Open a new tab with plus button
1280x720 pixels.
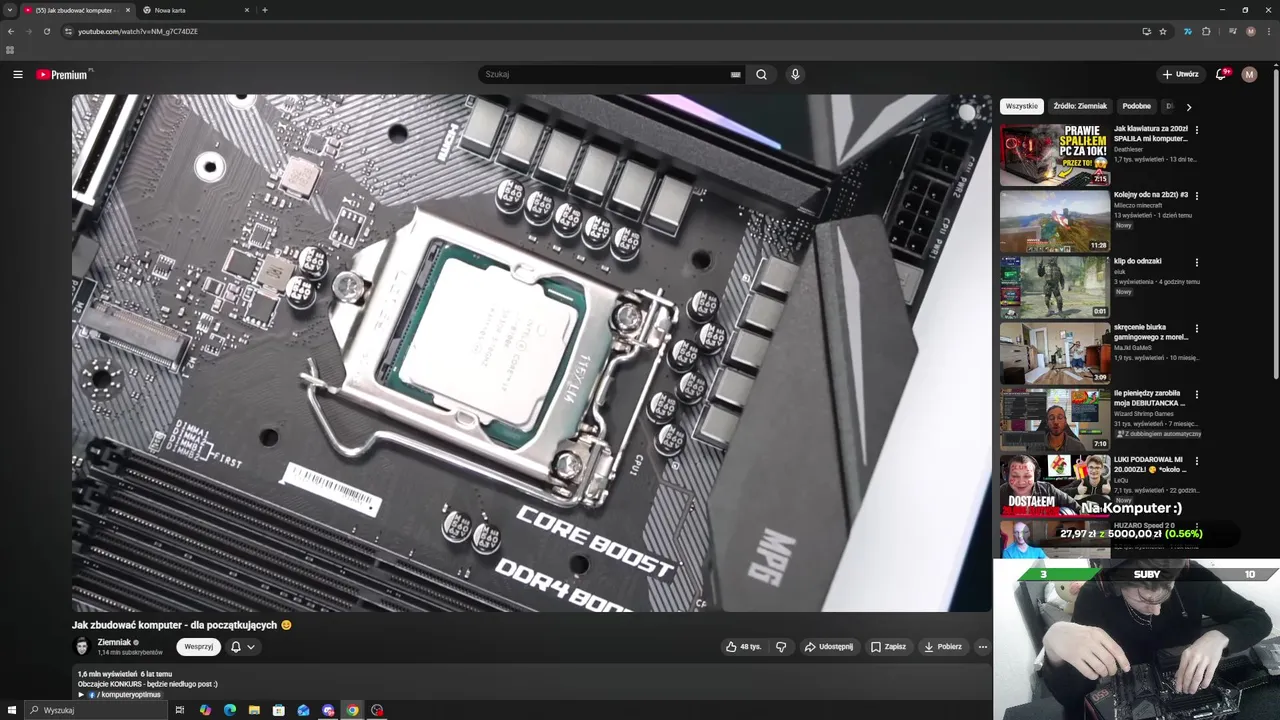pyautogui.click(x=264, y=10)
